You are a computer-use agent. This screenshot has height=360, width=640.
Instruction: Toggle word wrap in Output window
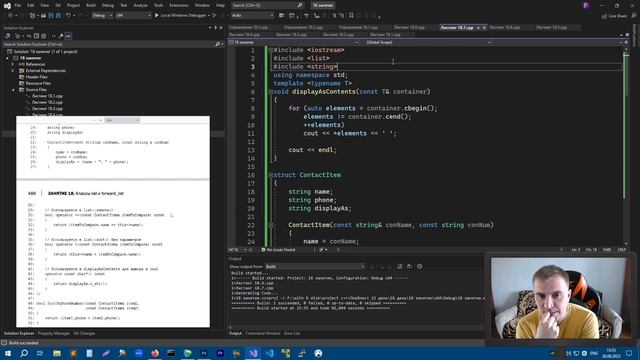coord(409,267)
